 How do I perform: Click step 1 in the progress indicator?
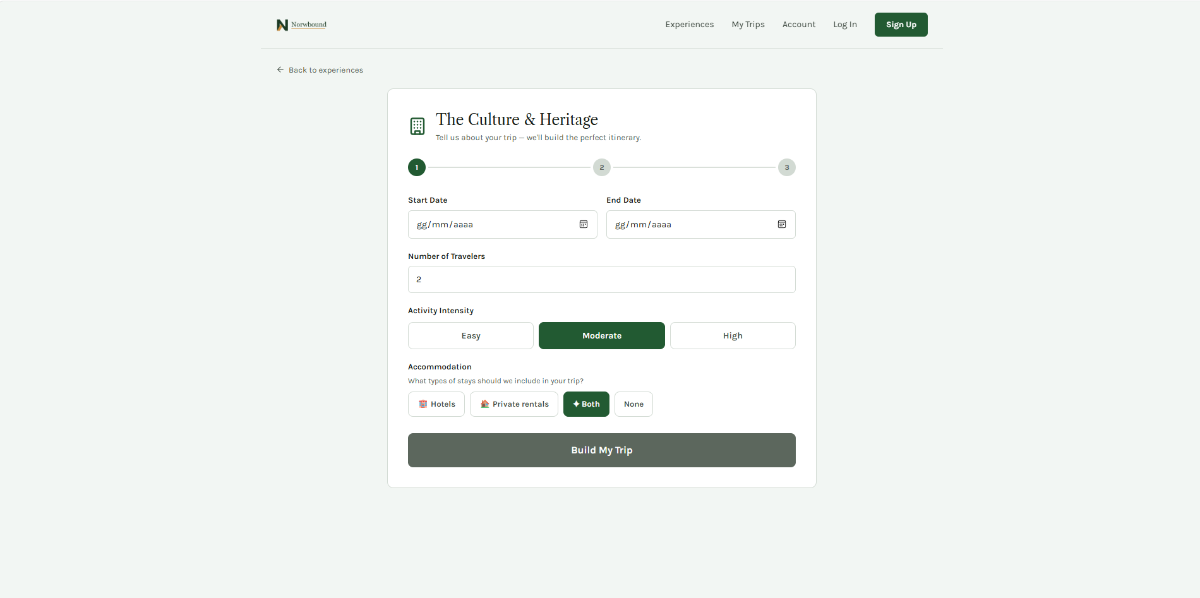[417, 167]
